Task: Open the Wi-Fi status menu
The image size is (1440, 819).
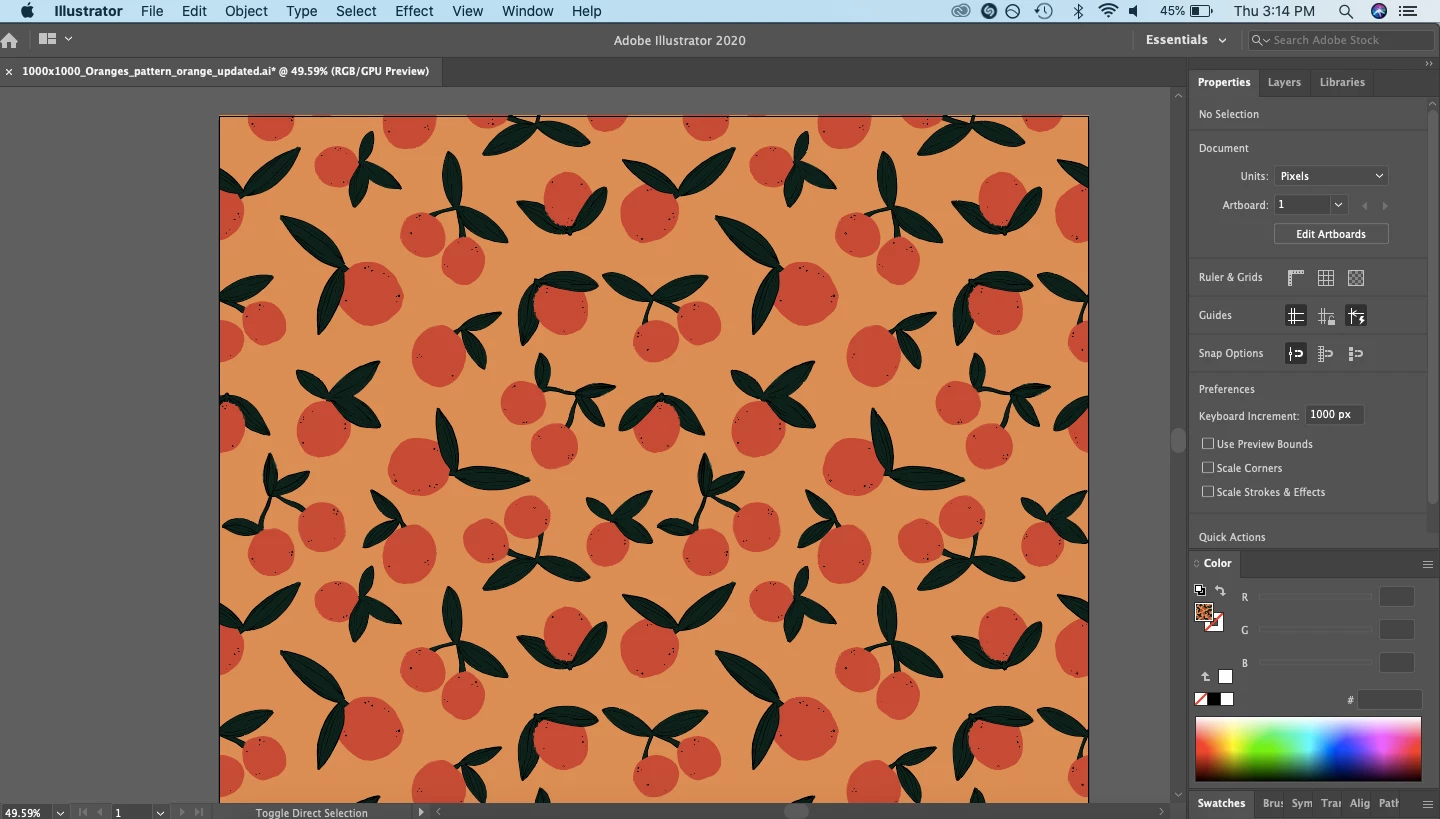Action: pos(1107,11)
